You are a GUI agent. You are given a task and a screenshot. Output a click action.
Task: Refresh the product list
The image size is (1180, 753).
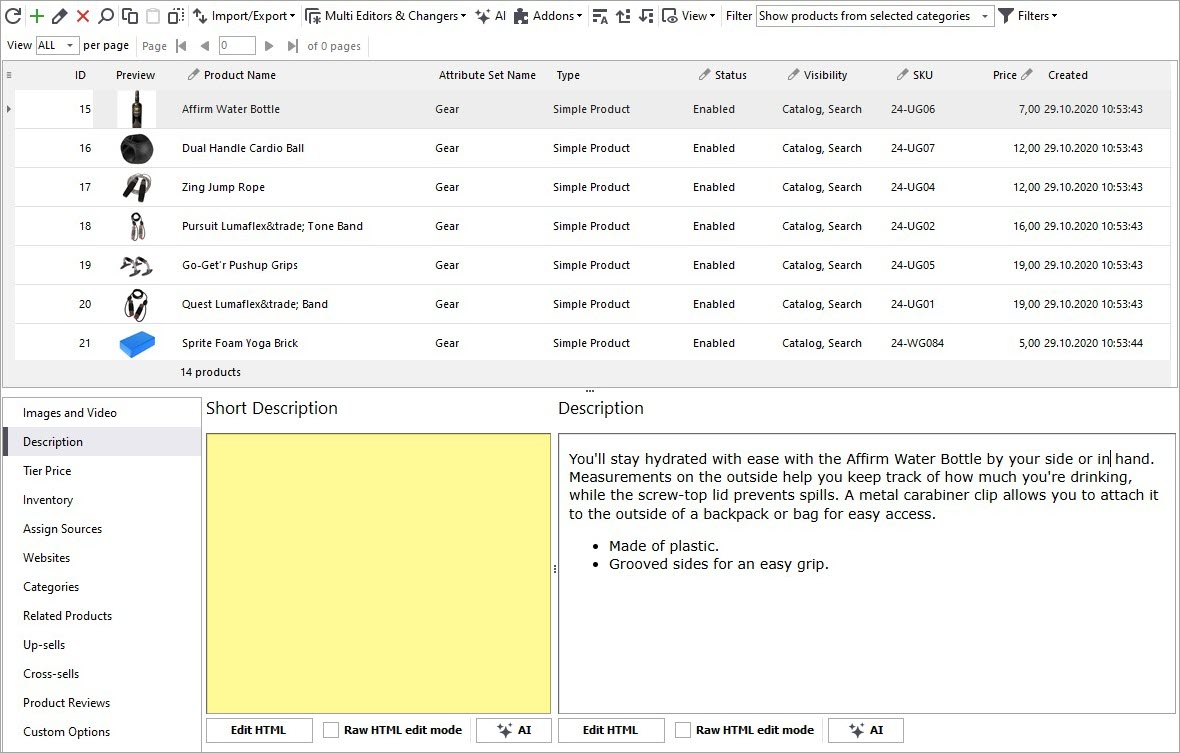coord(11,15)
